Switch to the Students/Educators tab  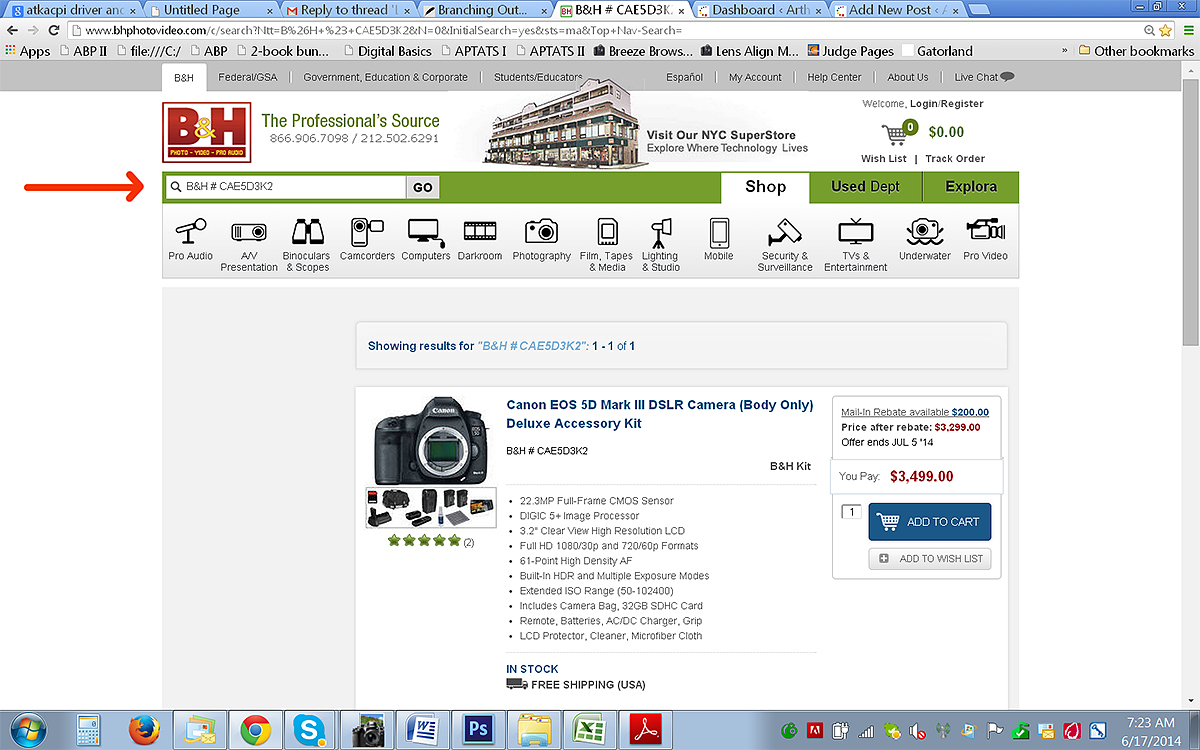point(538,77)
